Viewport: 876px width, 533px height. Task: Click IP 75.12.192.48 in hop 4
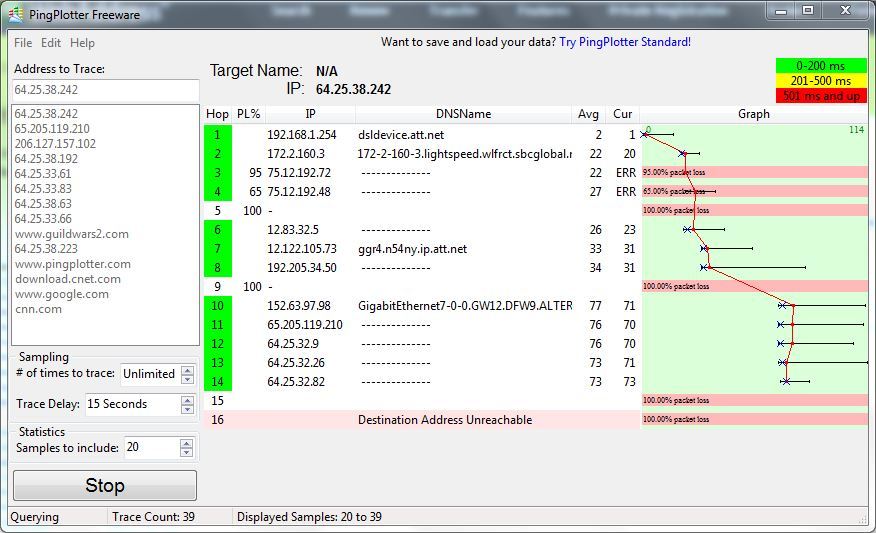[x=299, y=192]
